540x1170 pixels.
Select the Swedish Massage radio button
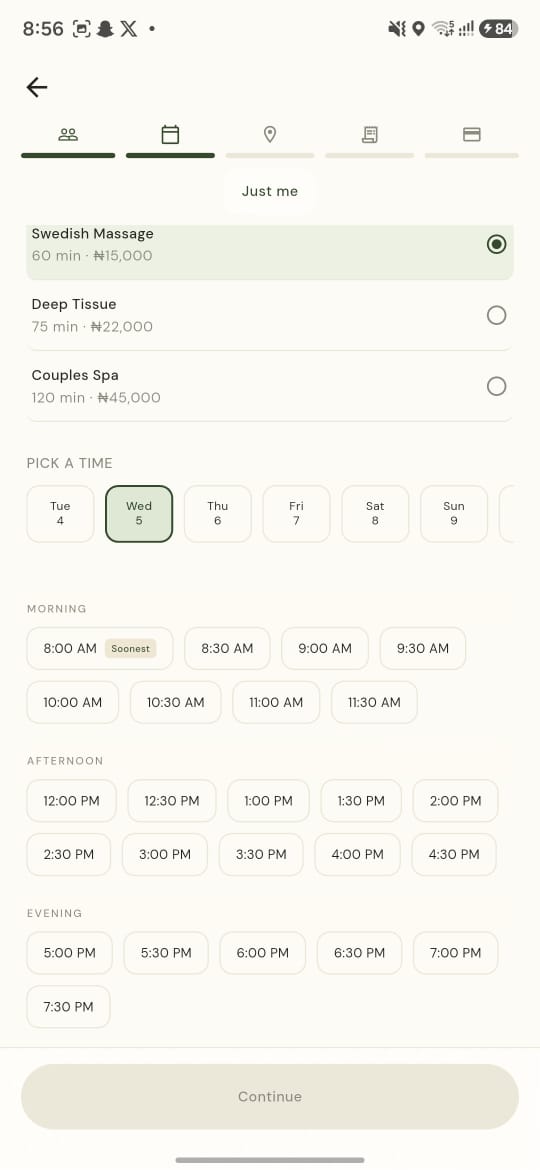[496, 244]
